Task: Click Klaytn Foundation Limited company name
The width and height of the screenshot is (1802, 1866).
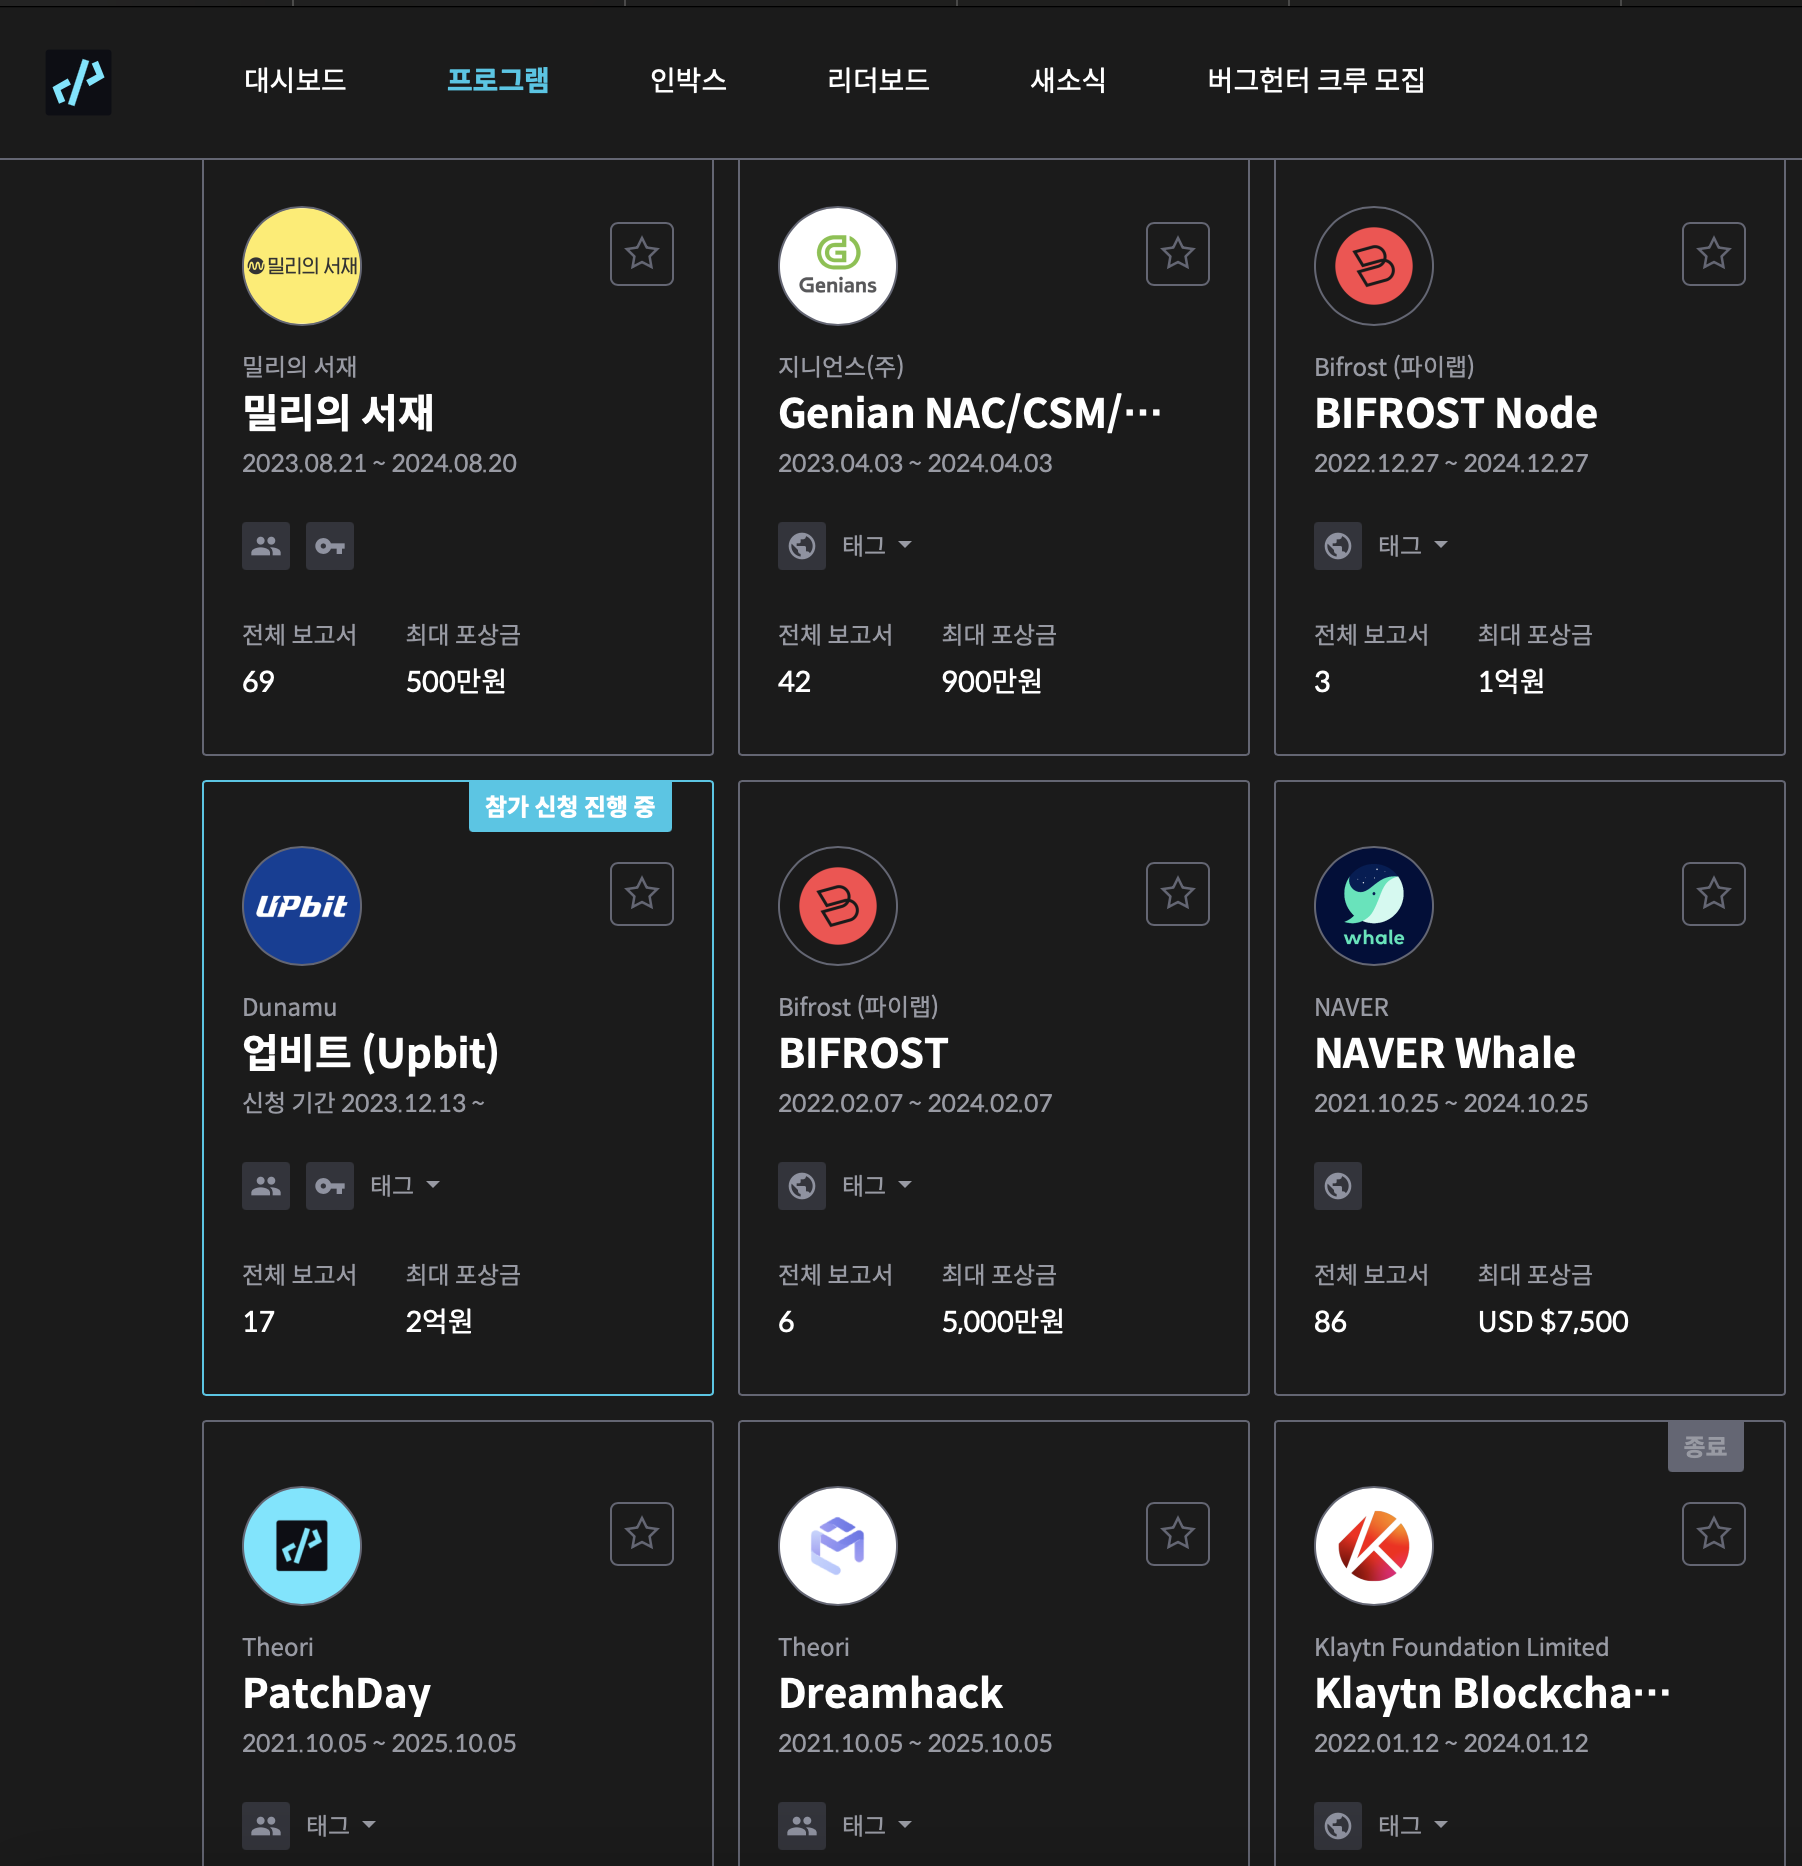Action: click(x=1461, y=1647)
